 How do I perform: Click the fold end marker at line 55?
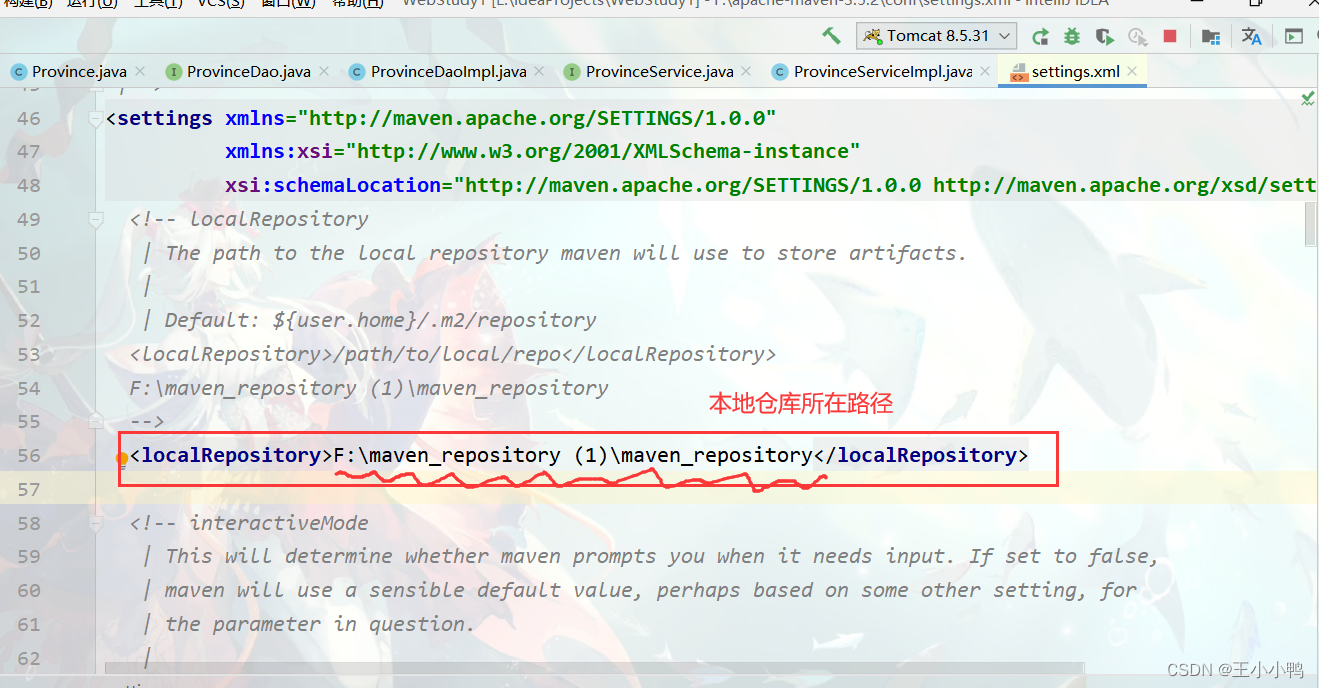97,422
